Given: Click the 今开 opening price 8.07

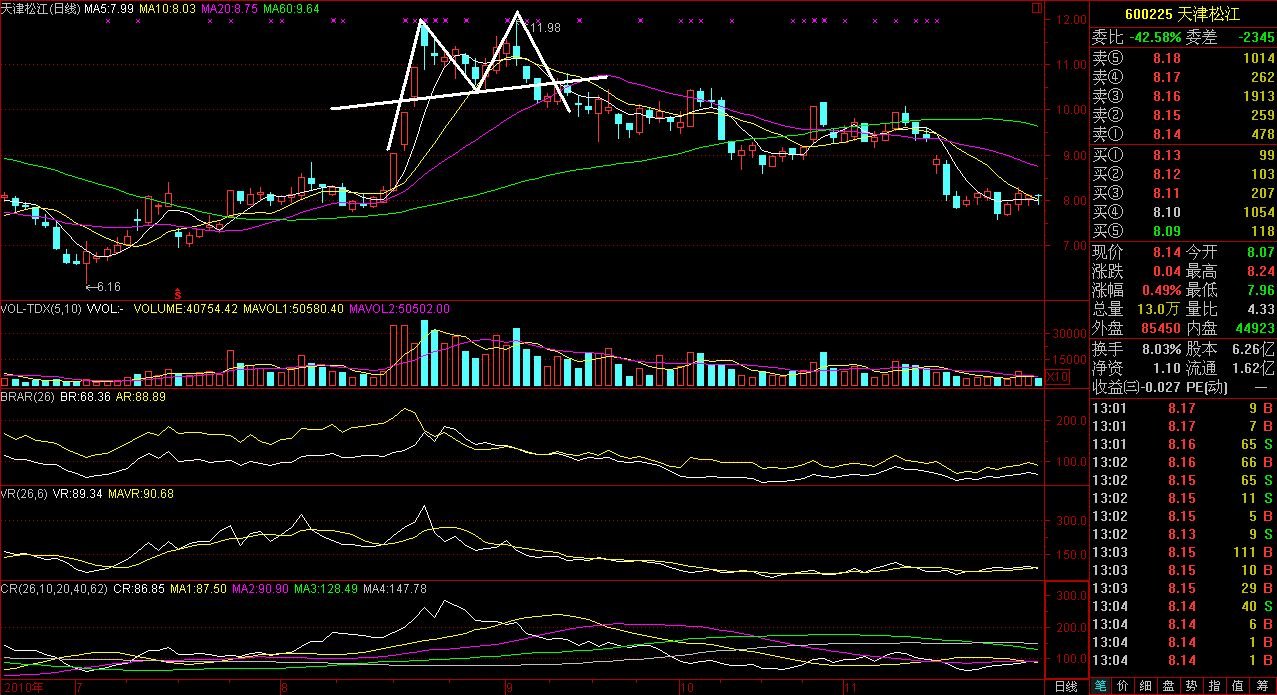Looking at the screenshot, I should point(1260,252).
